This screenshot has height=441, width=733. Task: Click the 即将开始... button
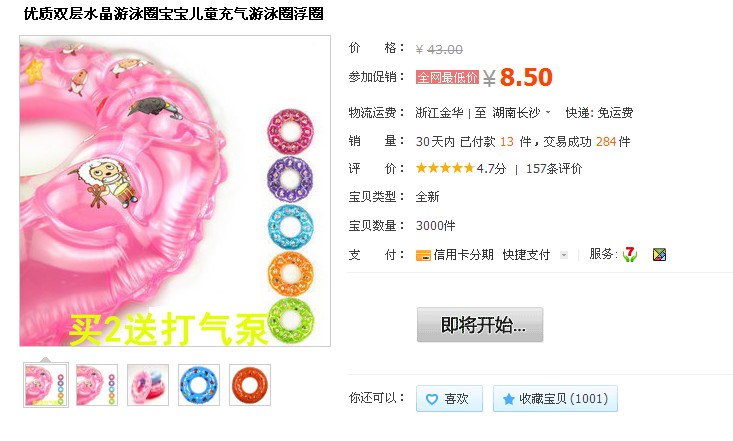coord(480,325)
